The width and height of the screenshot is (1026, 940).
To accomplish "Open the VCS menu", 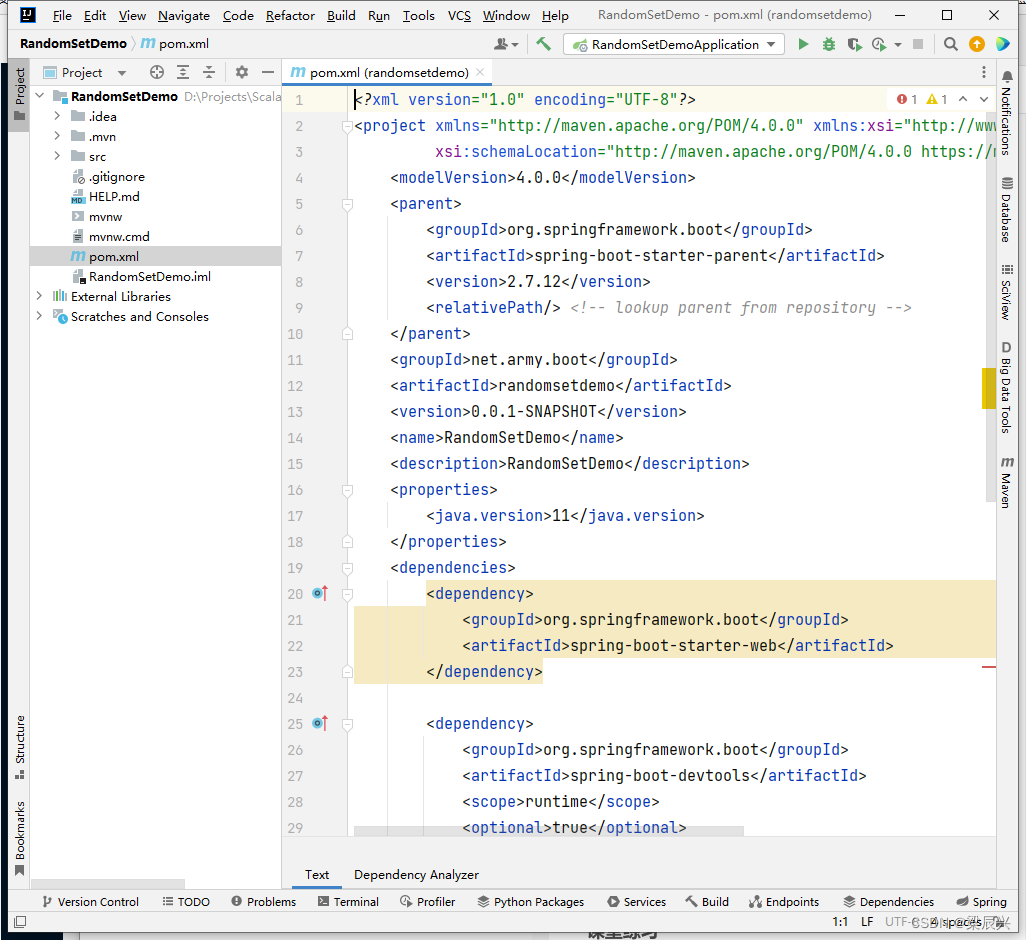I will 459,15.
